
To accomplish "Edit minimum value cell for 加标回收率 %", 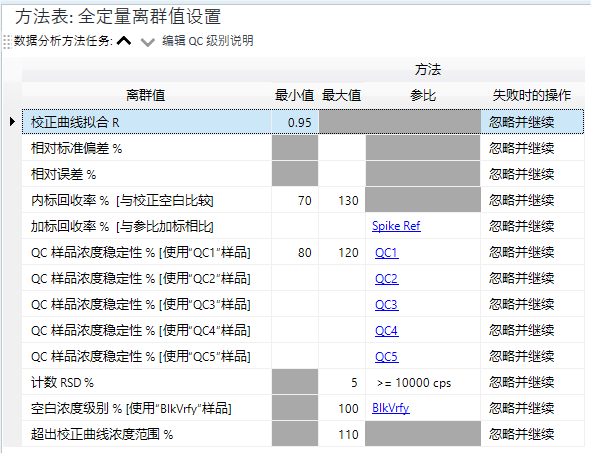I will tap(295, 226).
